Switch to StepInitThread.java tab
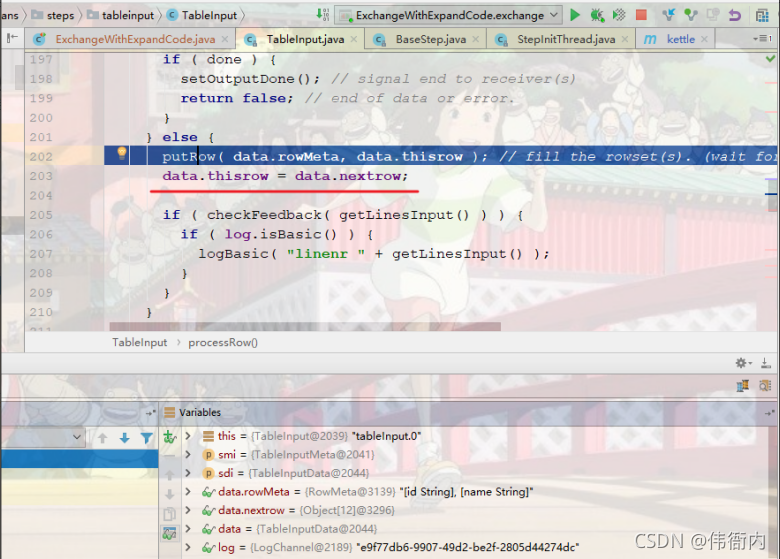The height and width of the screenshot is (559, 780). [566, 39]
